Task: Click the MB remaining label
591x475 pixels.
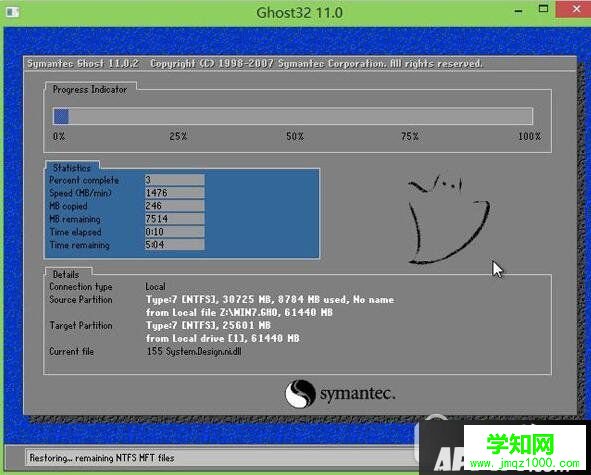Action: (x=75, y=219)
